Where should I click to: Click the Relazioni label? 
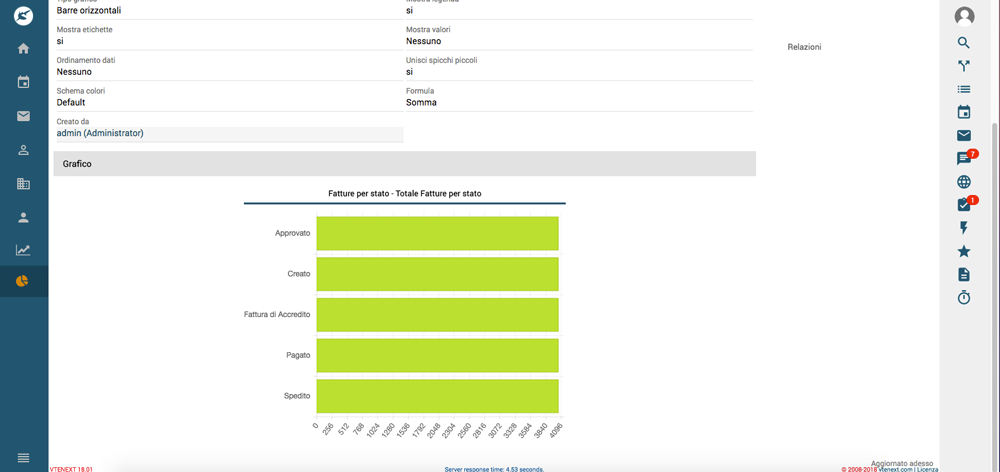click(x=804, y=47)
